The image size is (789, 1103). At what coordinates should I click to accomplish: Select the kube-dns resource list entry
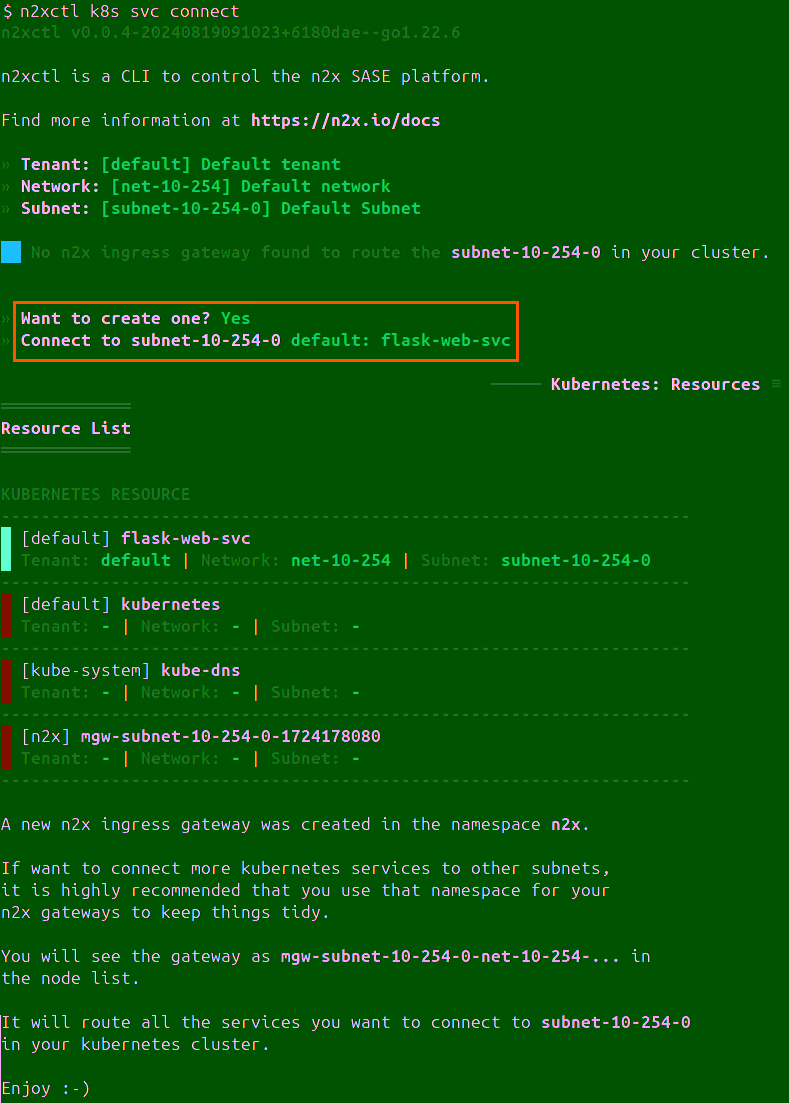200,670
